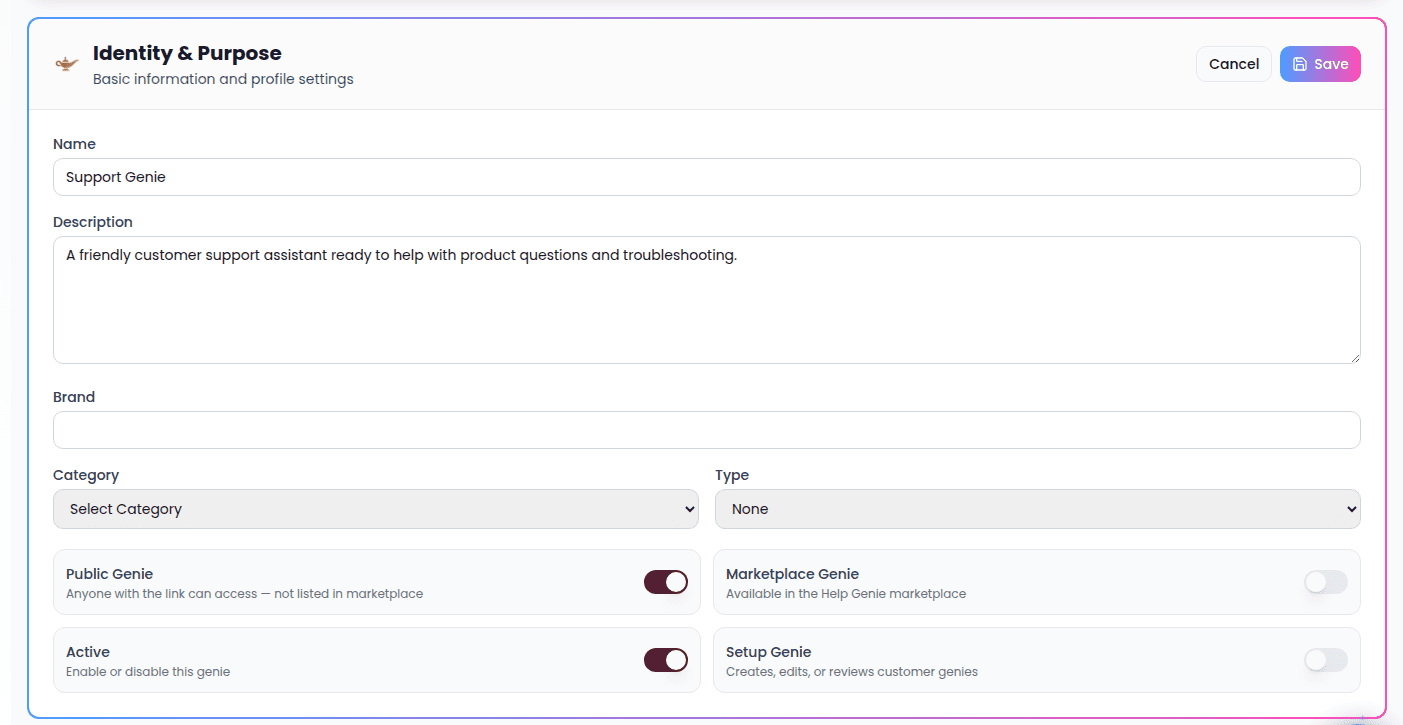
Task: Disable the Active toggle
Action: coord(666,660)
